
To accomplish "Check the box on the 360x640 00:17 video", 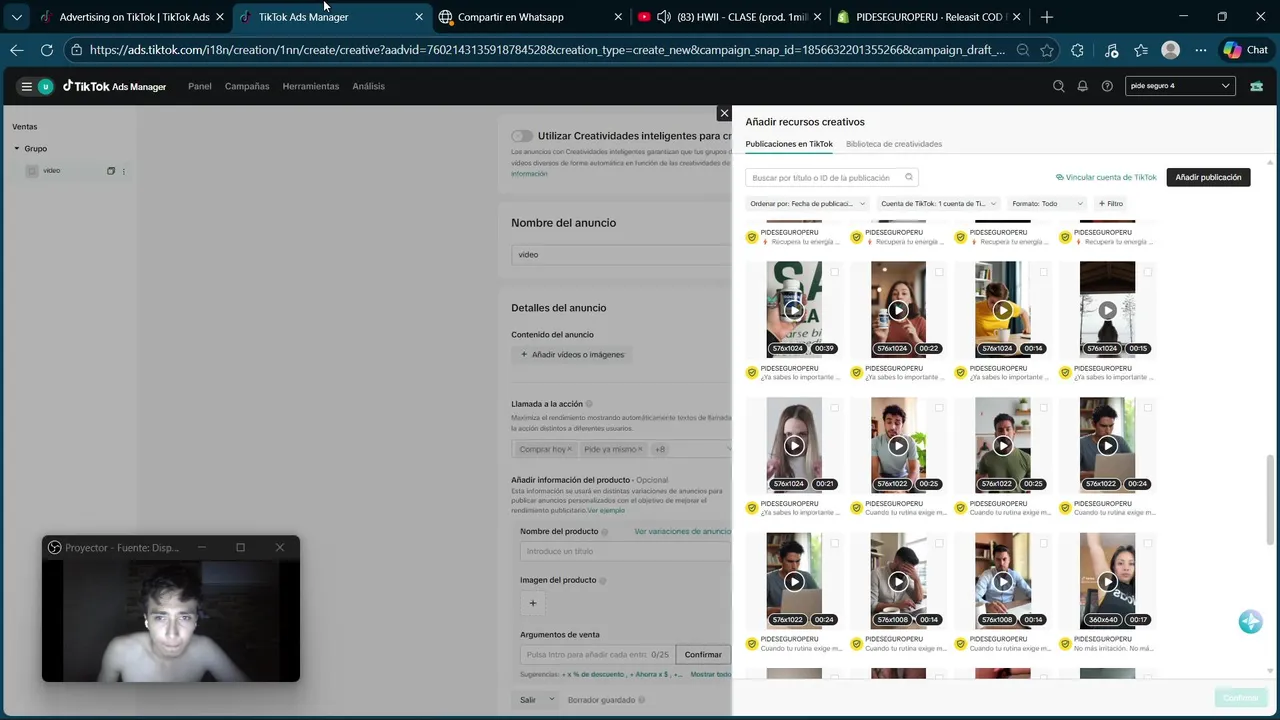I will (1148, 543).
